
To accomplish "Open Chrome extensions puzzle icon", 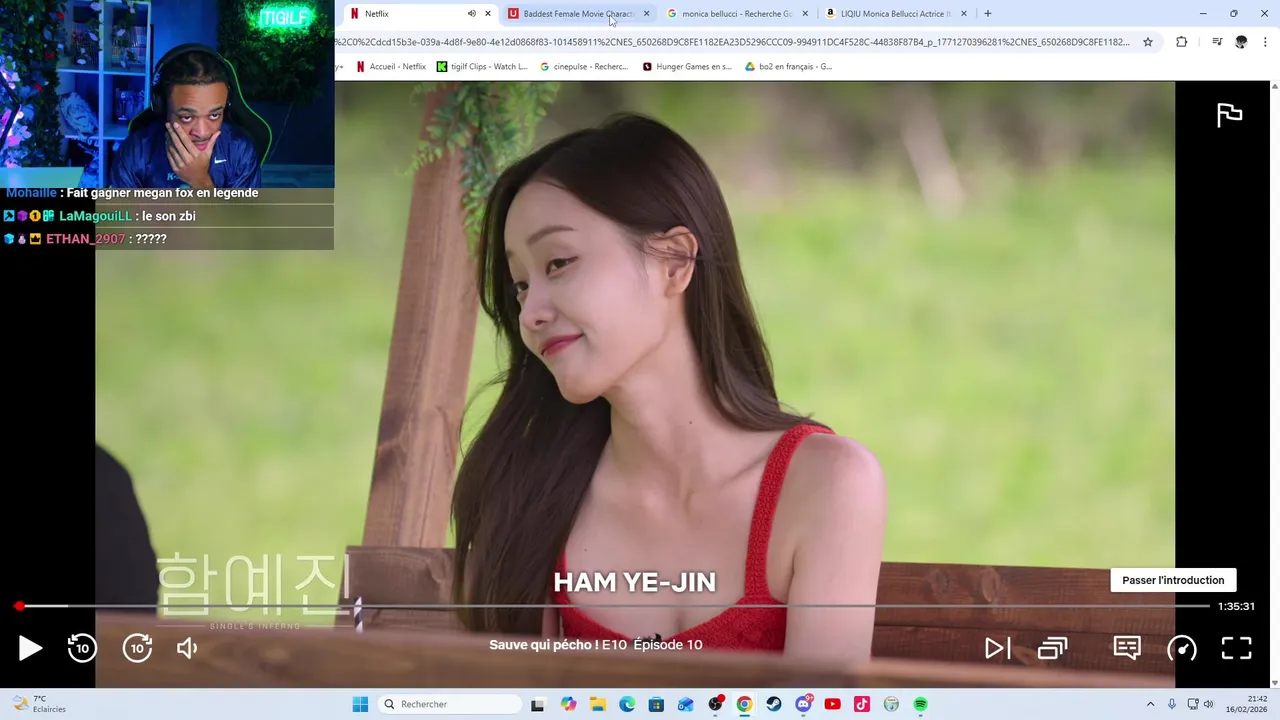I will 1182,42.
